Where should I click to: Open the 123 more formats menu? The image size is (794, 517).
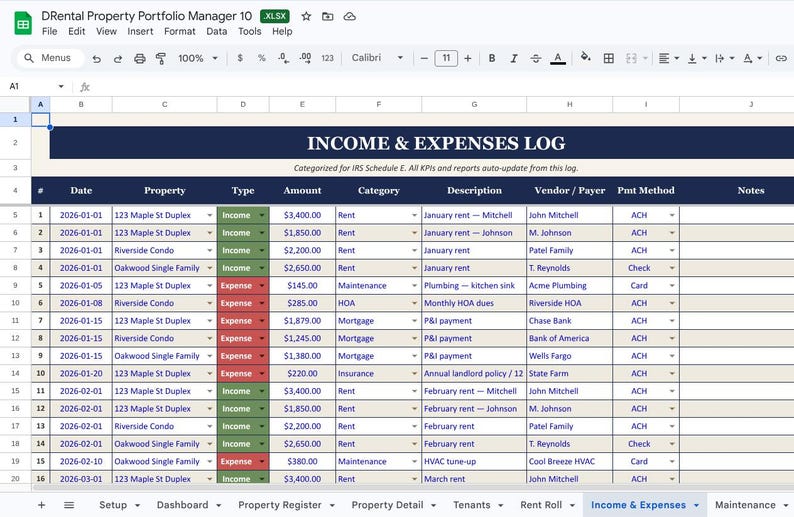pos(328,58)
